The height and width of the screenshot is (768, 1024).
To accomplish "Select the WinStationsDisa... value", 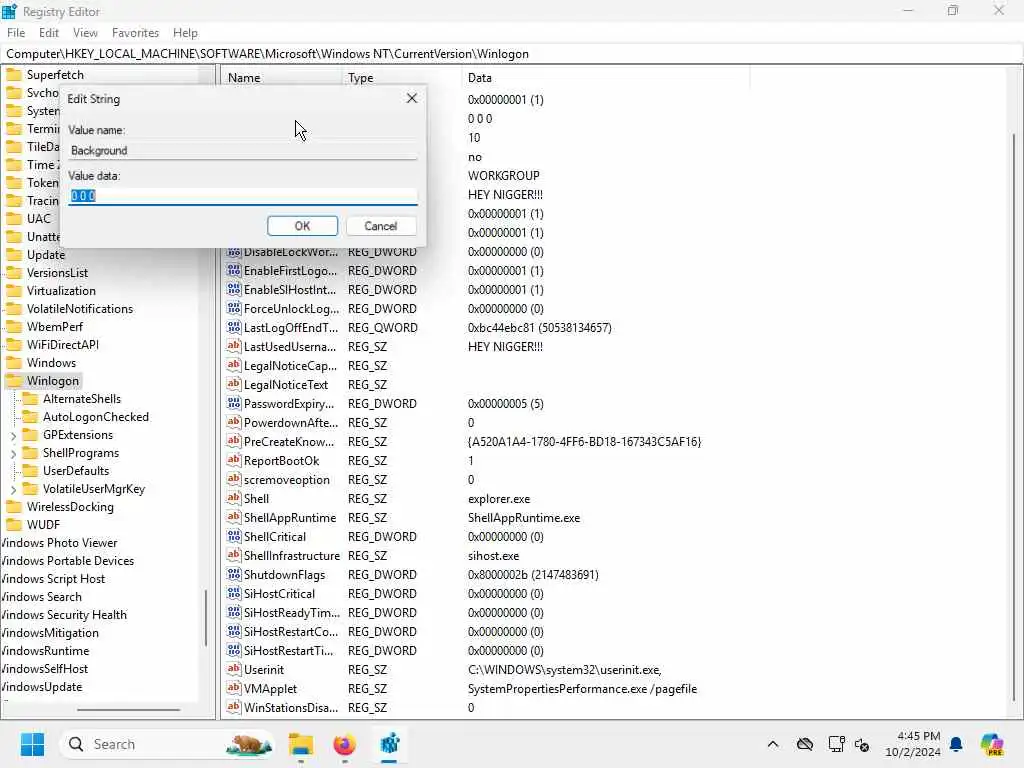I will 291,707.
